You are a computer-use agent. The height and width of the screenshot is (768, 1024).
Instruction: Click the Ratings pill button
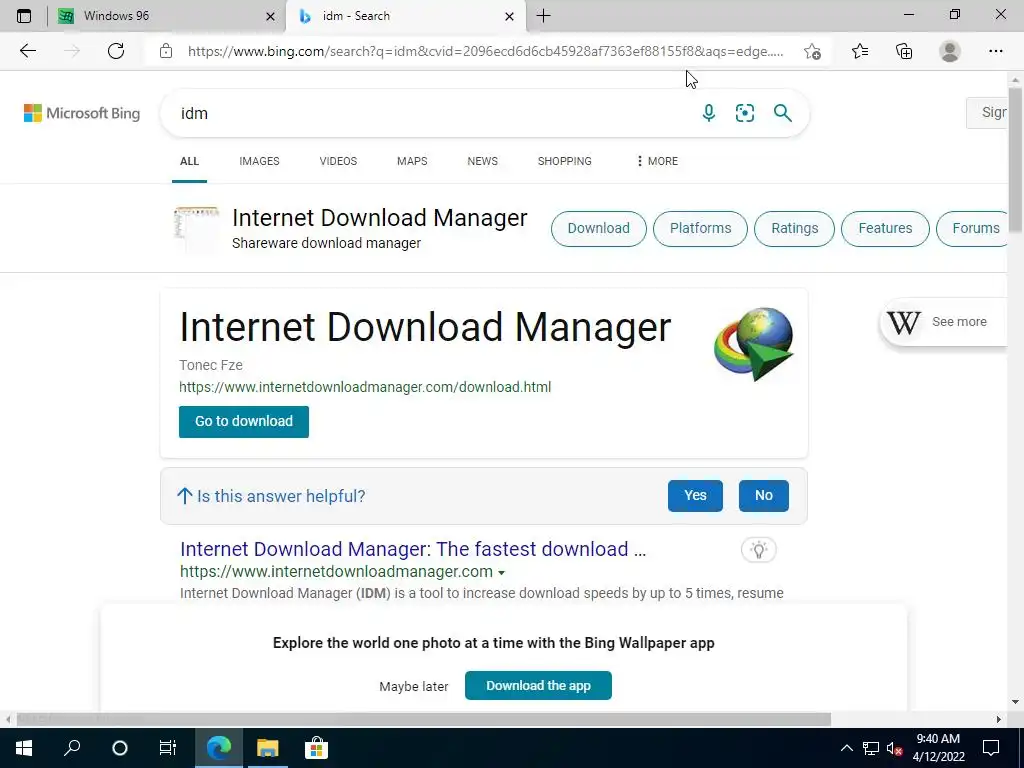tap(794, 229)
